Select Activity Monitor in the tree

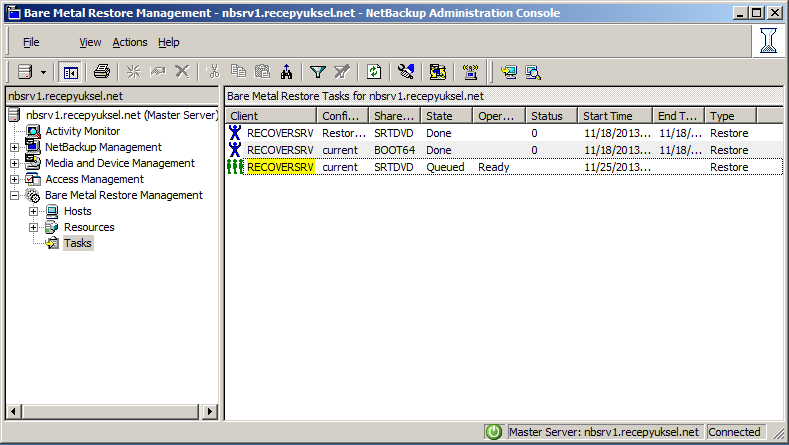(83, 131)
